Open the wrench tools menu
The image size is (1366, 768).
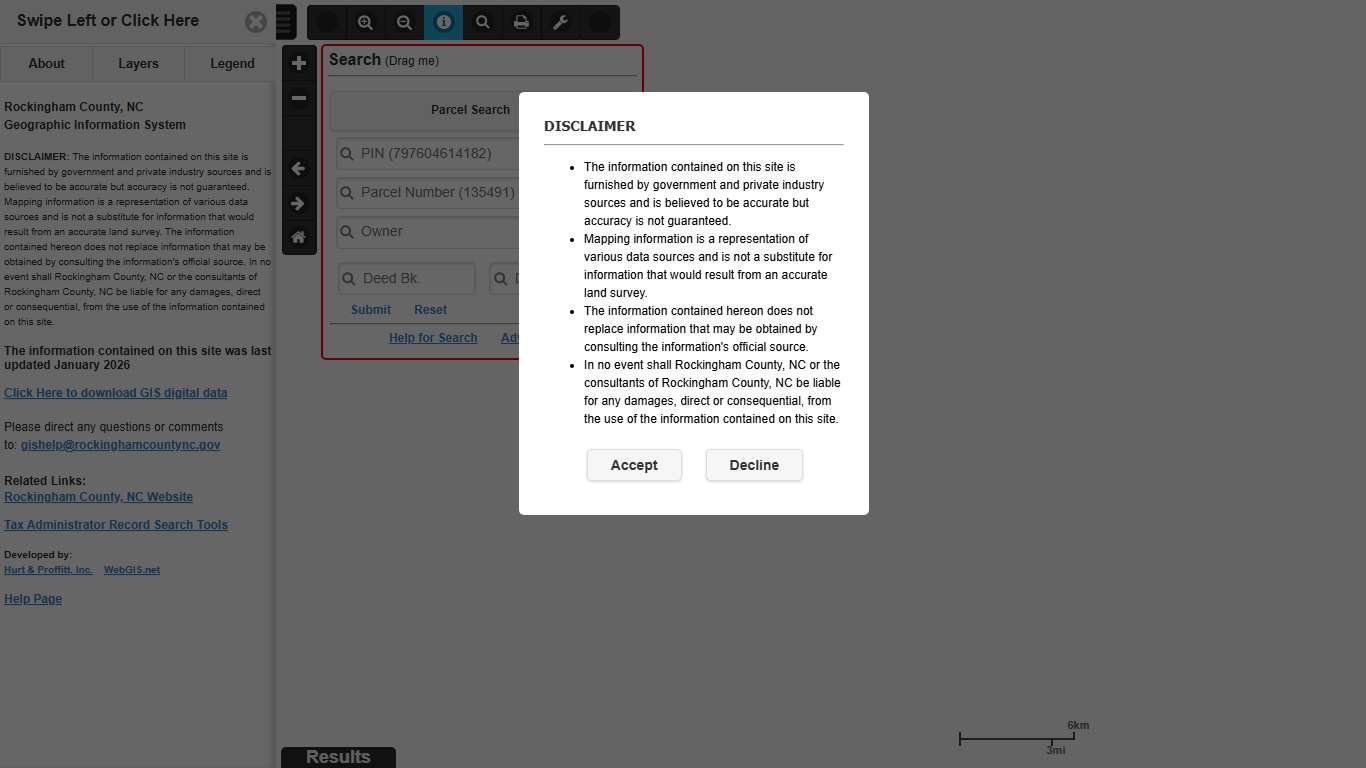pyautogui.click(x=560, y=22)
